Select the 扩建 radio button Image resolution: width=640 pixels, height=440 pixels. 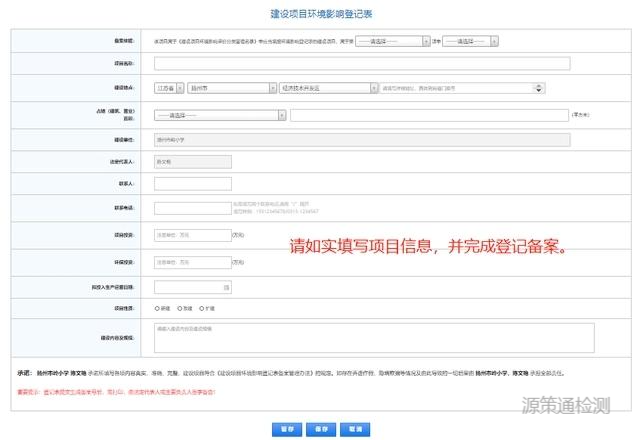coord(203,309)
